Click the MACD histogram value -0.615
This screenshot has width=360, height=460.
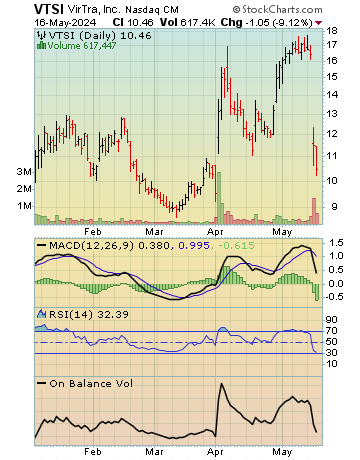point(236,246)
